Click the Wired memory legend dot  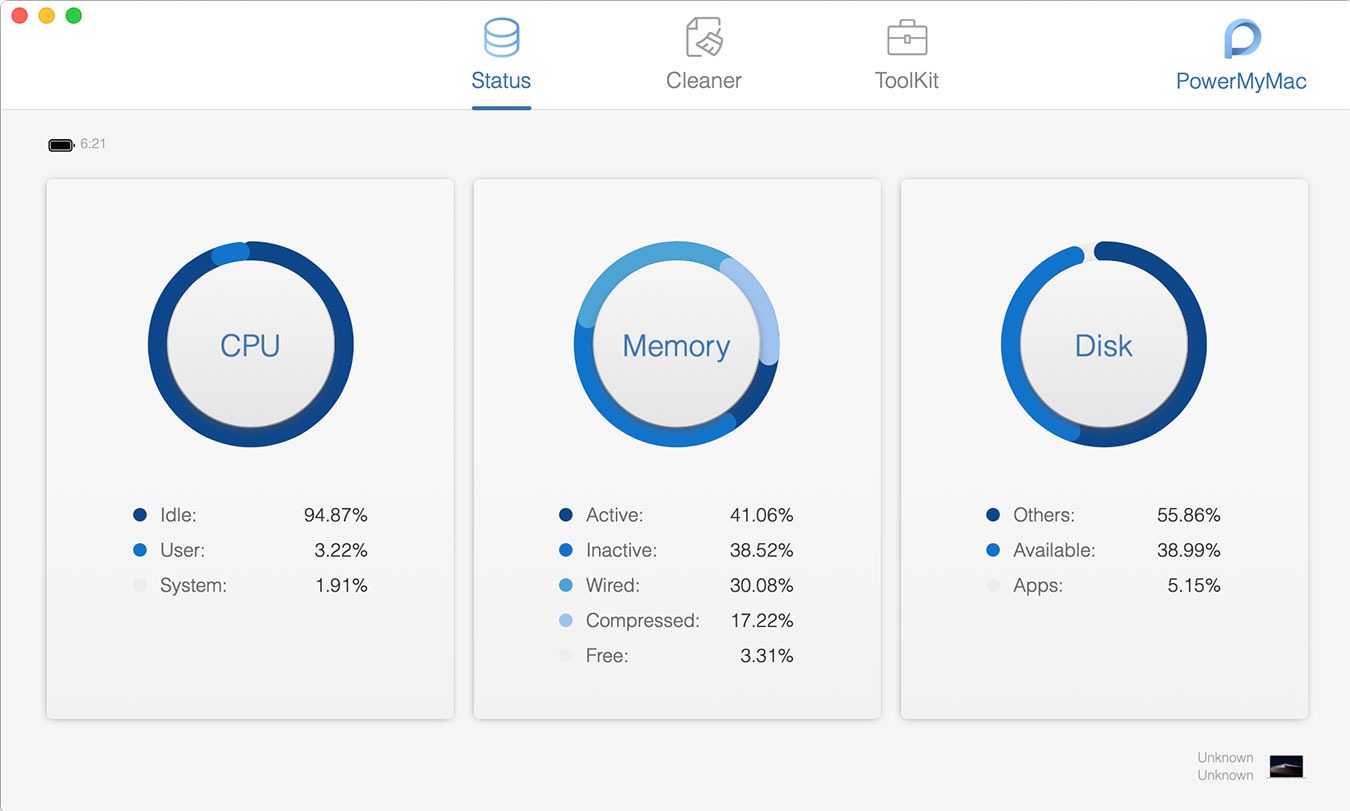pyautogui.click(x=566, y=585)
